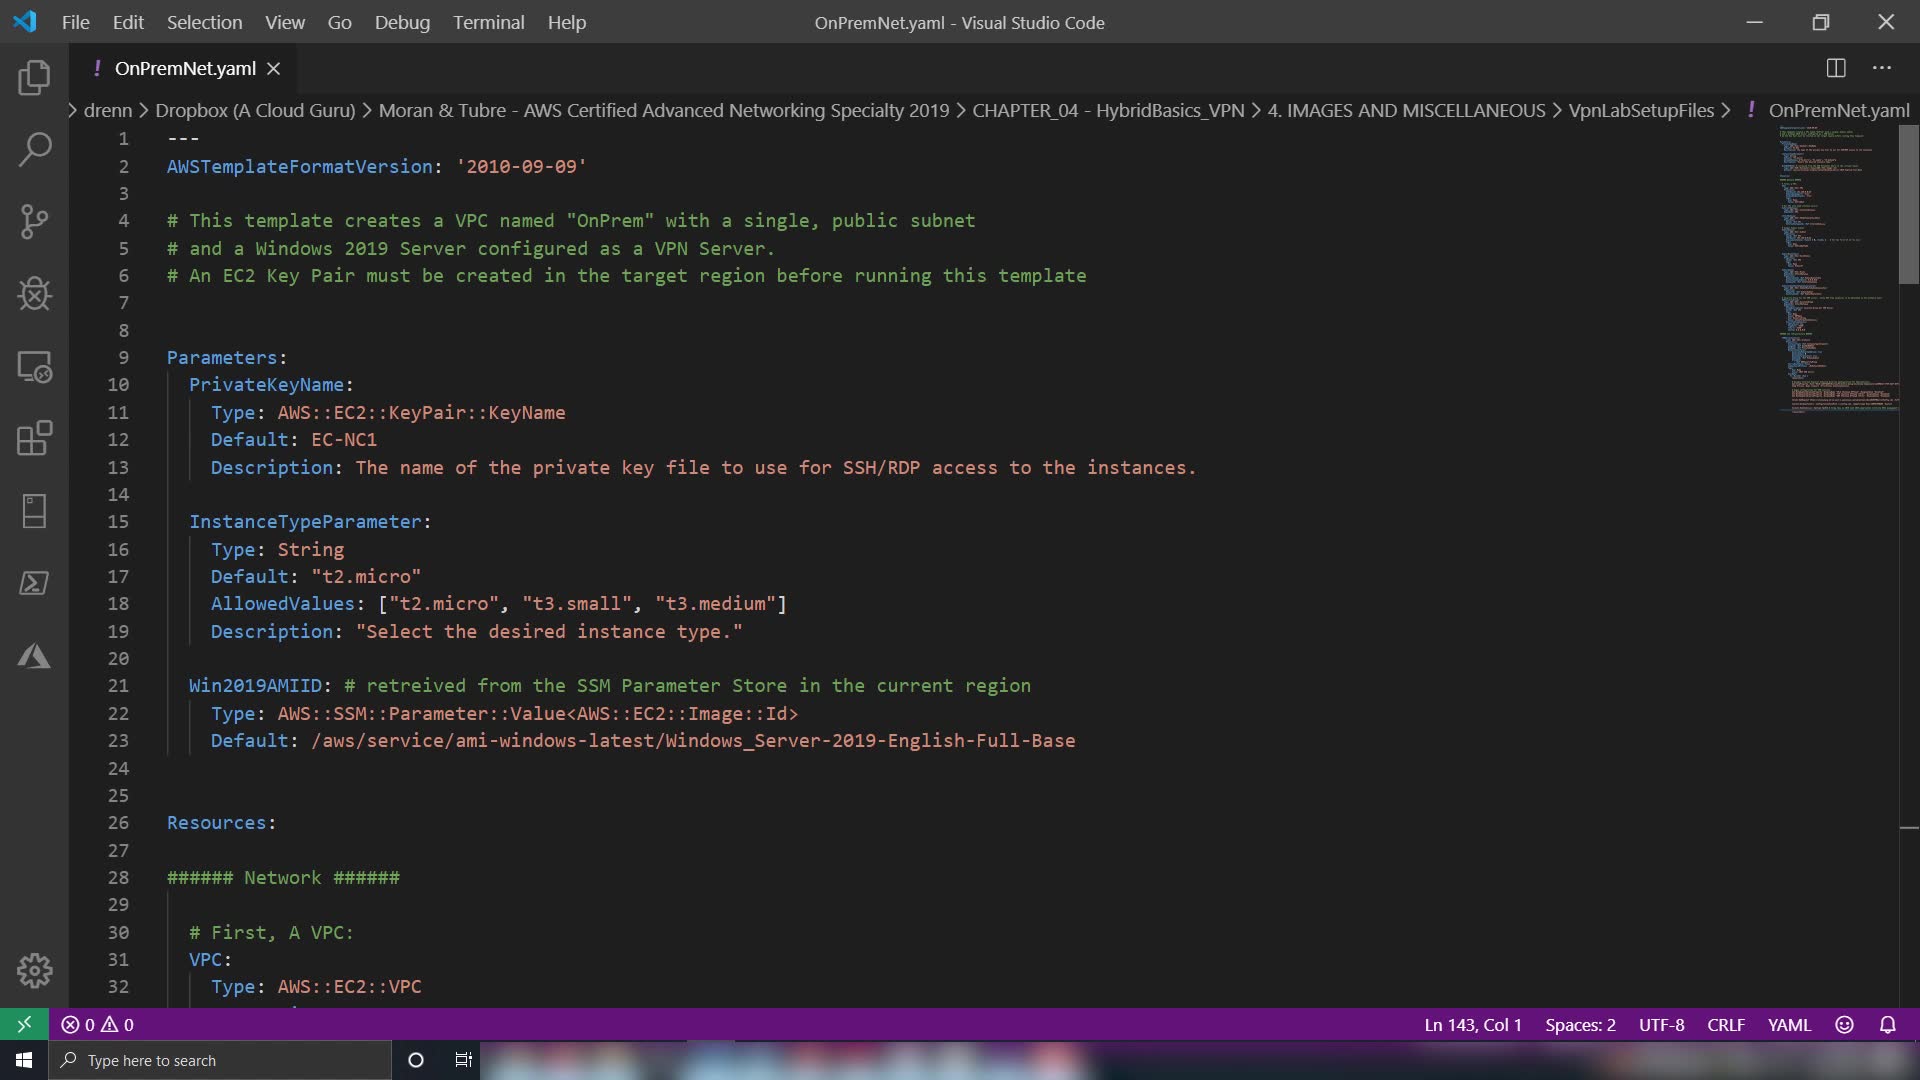Click Spaces: 2 indentation setting

click(x=1580, y=1025)
